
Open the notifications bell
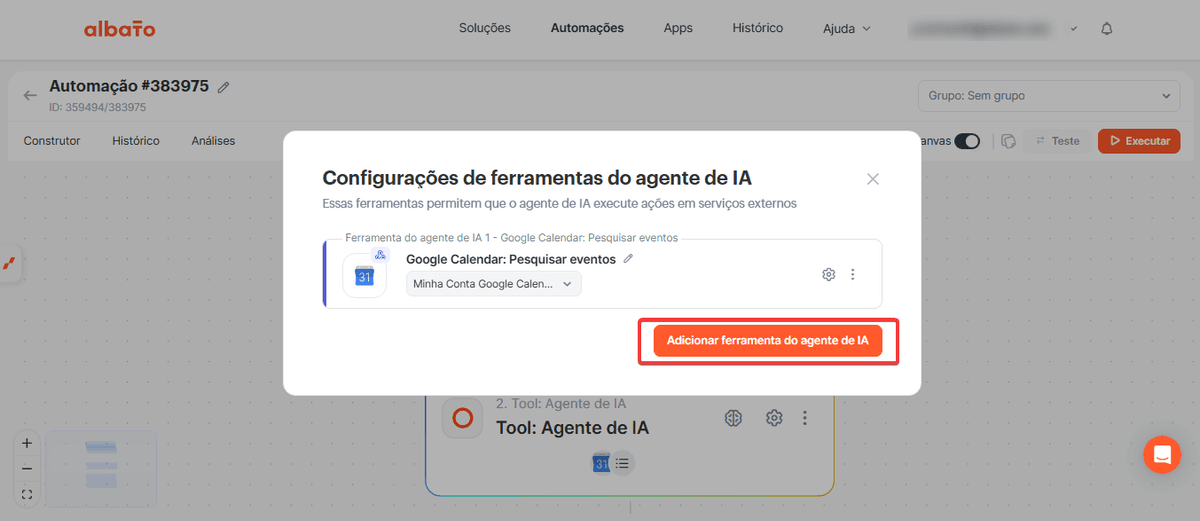point(1107,28)
